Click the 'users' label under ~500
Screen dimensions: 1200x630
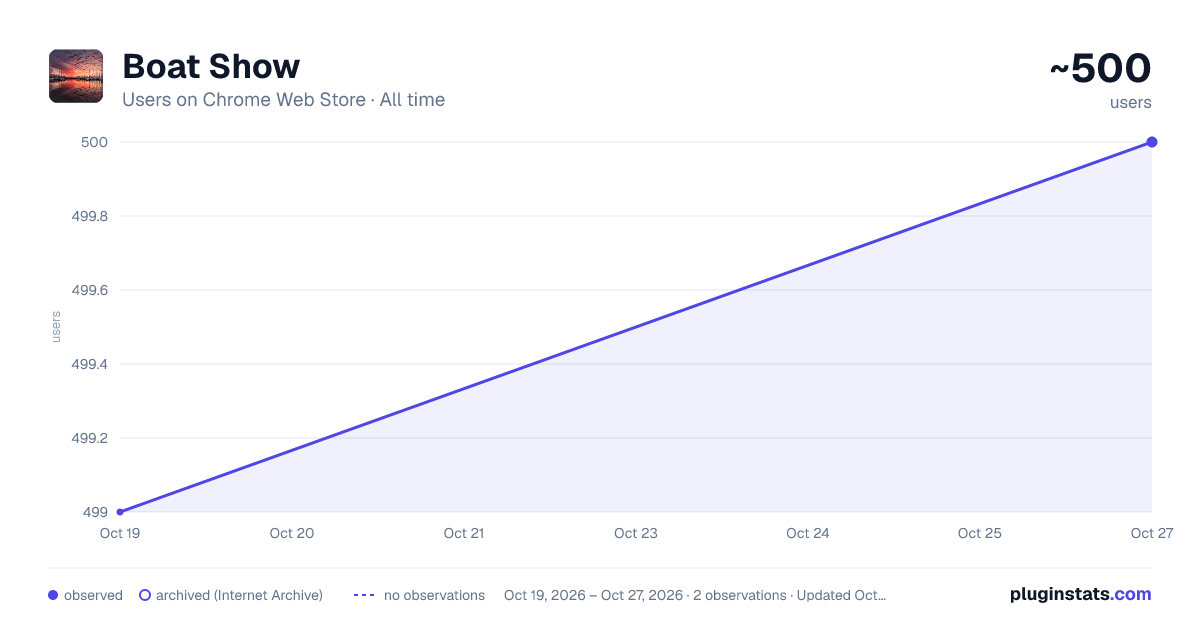coord(1131,102)
